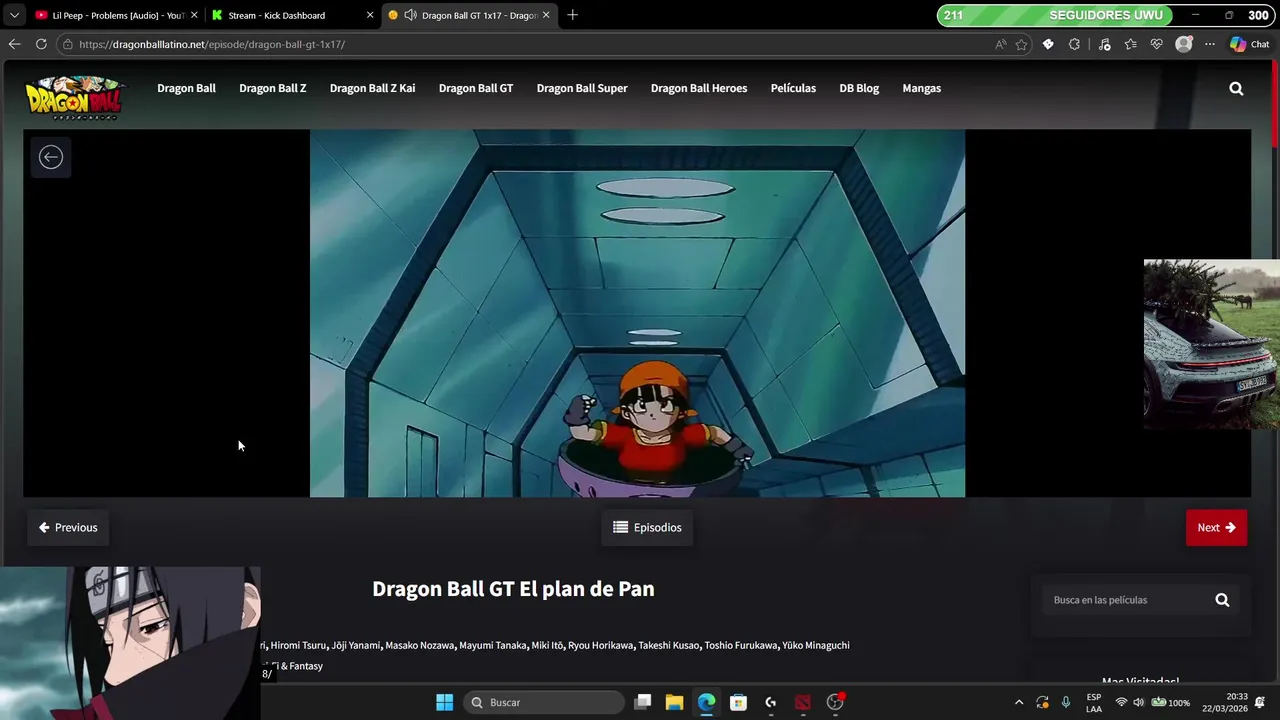The width and height of the screenshot is (1280, 720).
Task: Open Dragon Ball Super menu item
Action: pyautogui.click(x=582, y=88)
